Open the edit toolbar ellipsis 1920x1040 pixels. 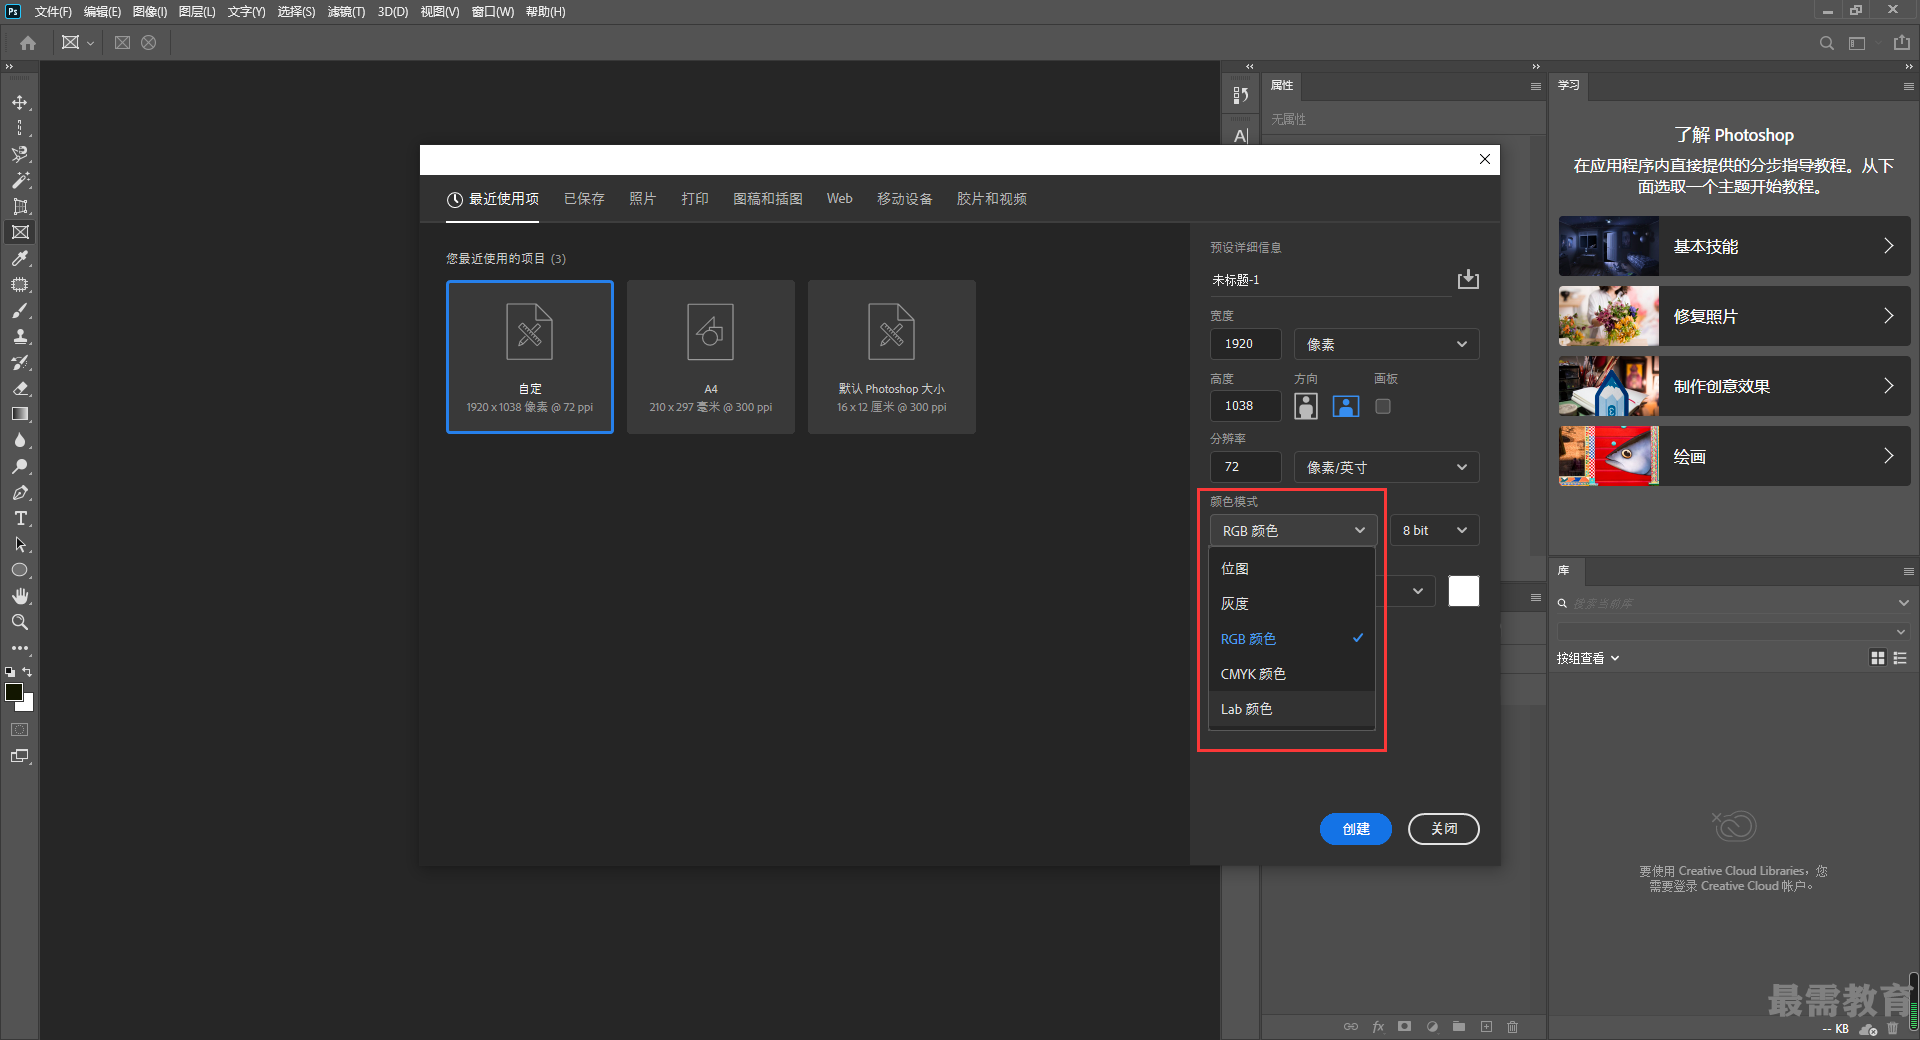click(20, 649)
